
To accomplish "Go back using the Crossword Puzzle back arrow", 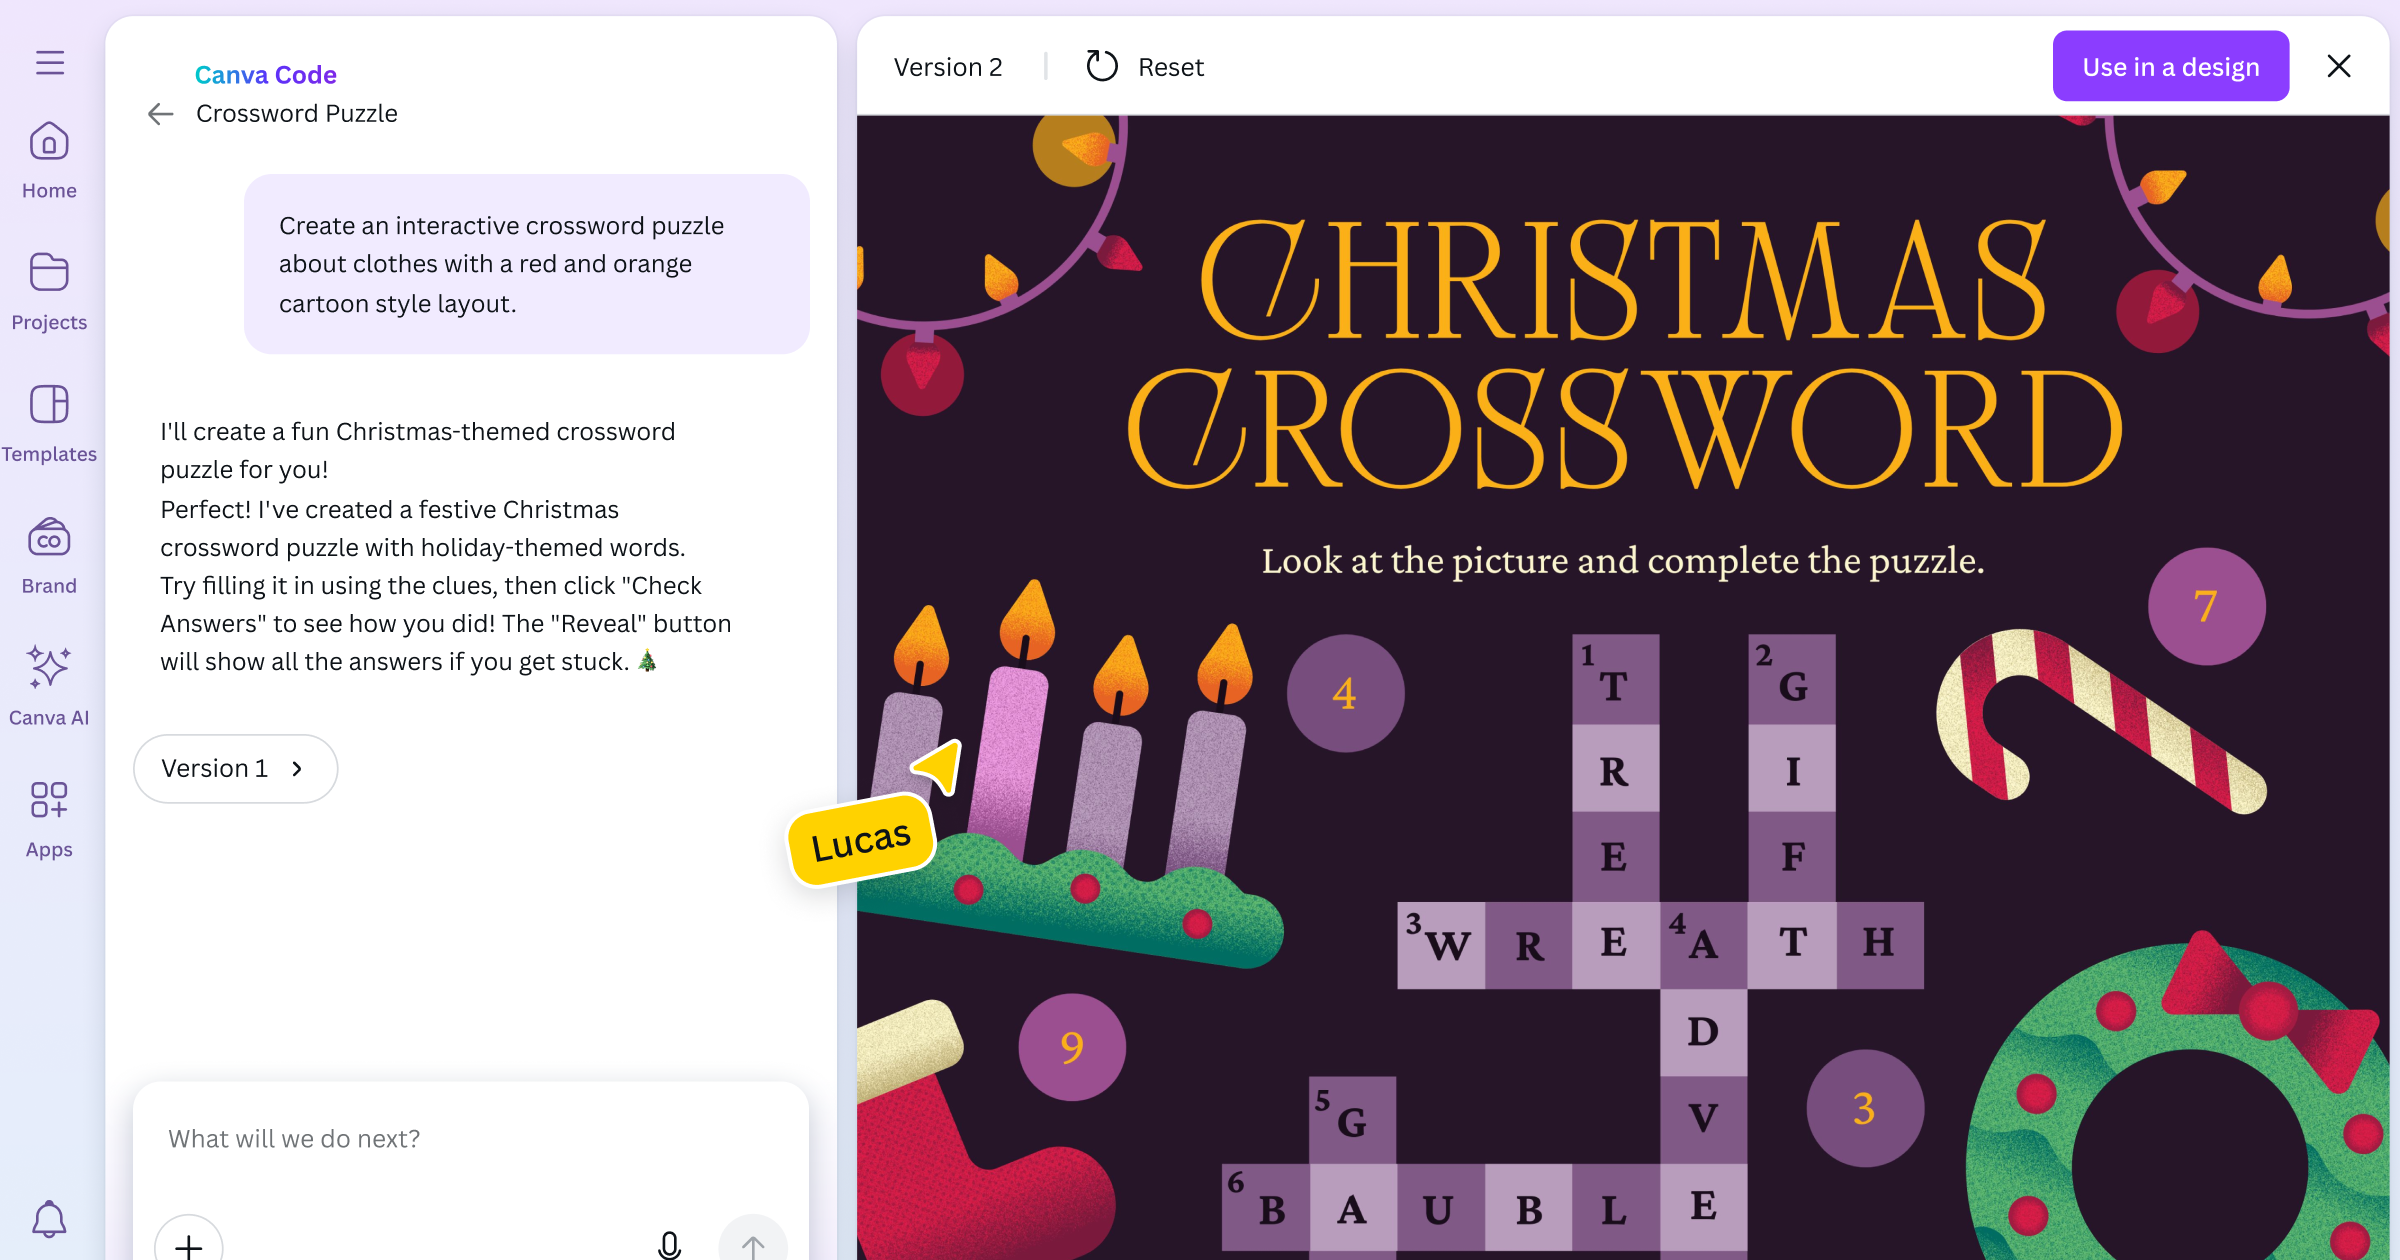I will point(160,113).
